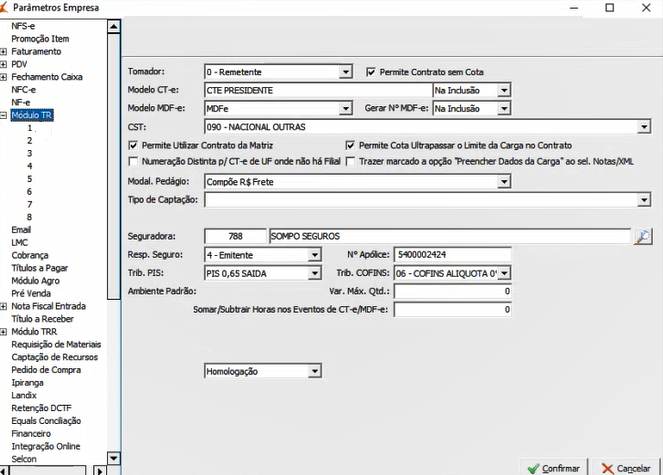Select Ipiranga in the tree
This screenshot has height=475, width=663.
click(x=27, y=382)
